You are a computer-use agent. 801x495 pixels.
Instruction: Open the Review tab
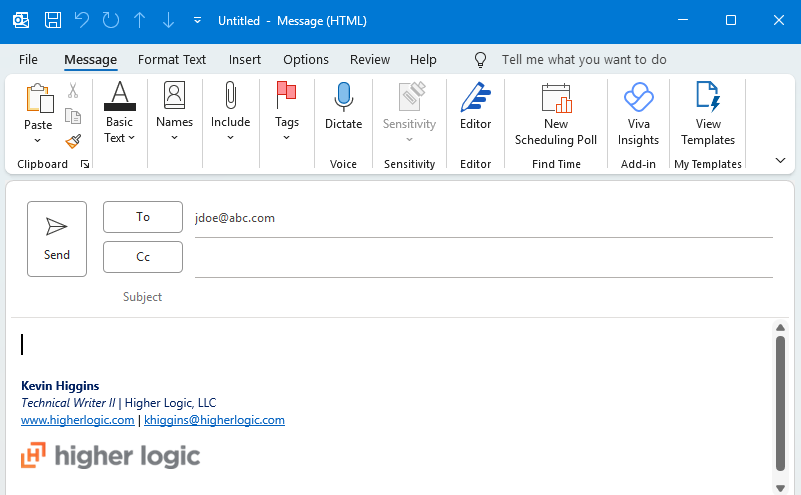[370, 60]
